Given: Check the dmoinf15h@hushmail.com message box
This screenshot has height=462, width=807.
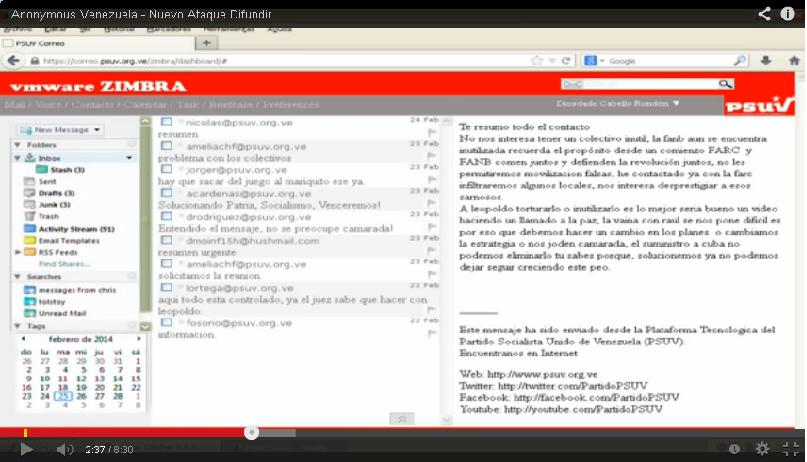Looking at the screenshot, I should pos(167,240).
